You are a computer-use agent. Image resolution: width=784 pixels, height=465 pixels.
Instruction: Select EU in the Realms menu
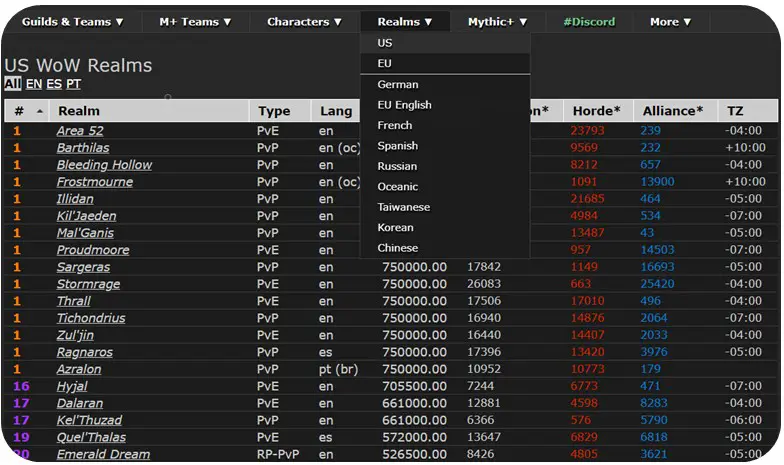445,64
